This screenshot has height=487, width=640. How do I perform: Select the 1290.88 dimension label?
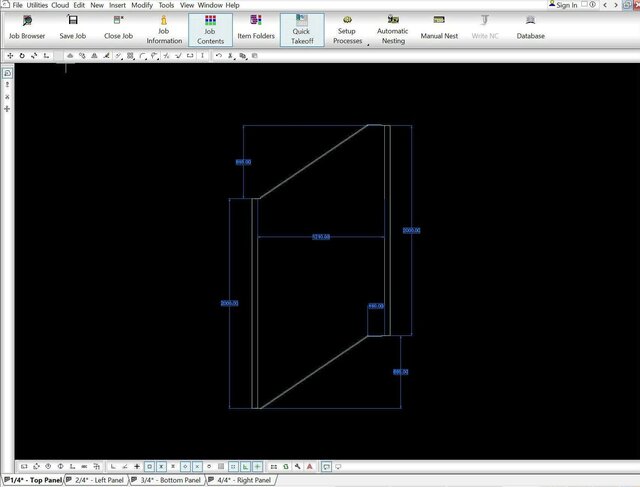pyautogui.click(x=321, y=237)
